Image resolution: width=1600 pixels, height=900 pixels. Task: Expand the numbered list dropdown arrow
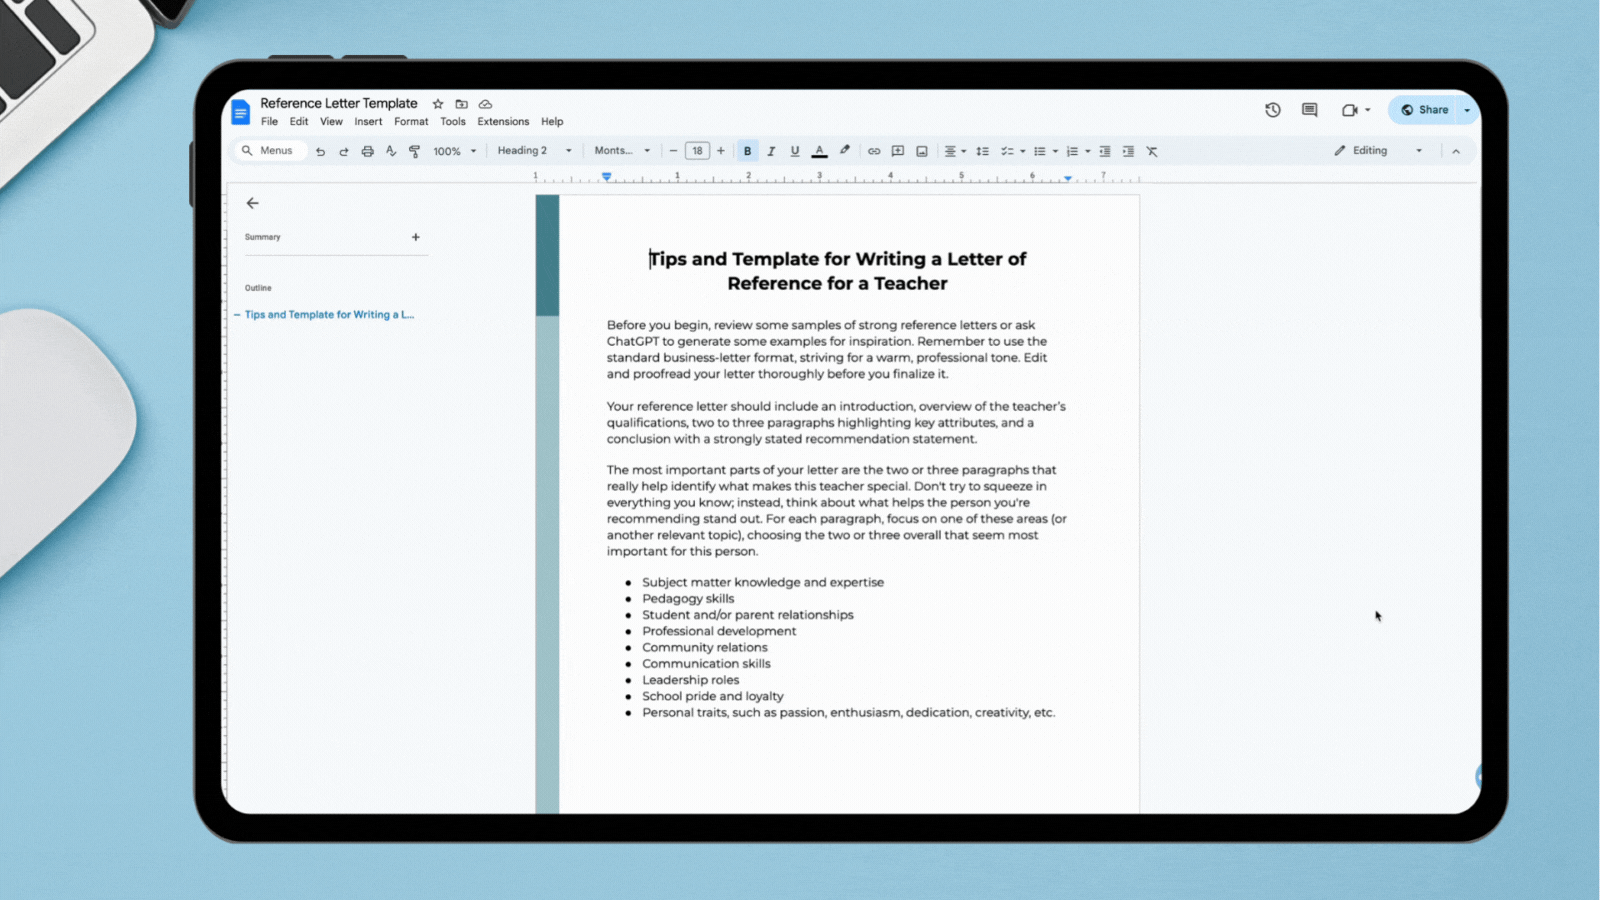1088,152
